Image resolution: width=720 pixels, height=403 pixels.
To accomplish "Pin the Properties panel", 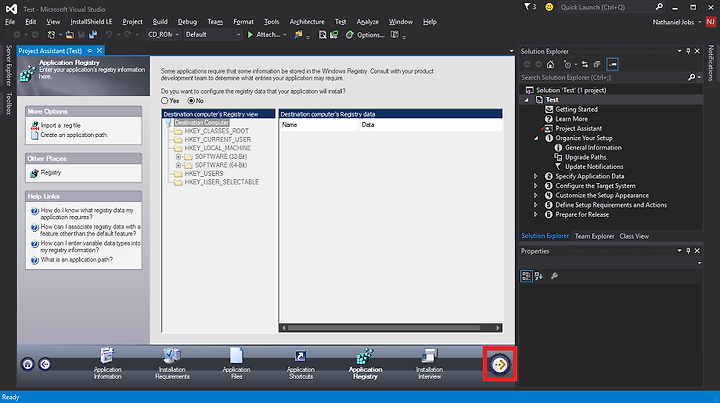I will (688, 251).
